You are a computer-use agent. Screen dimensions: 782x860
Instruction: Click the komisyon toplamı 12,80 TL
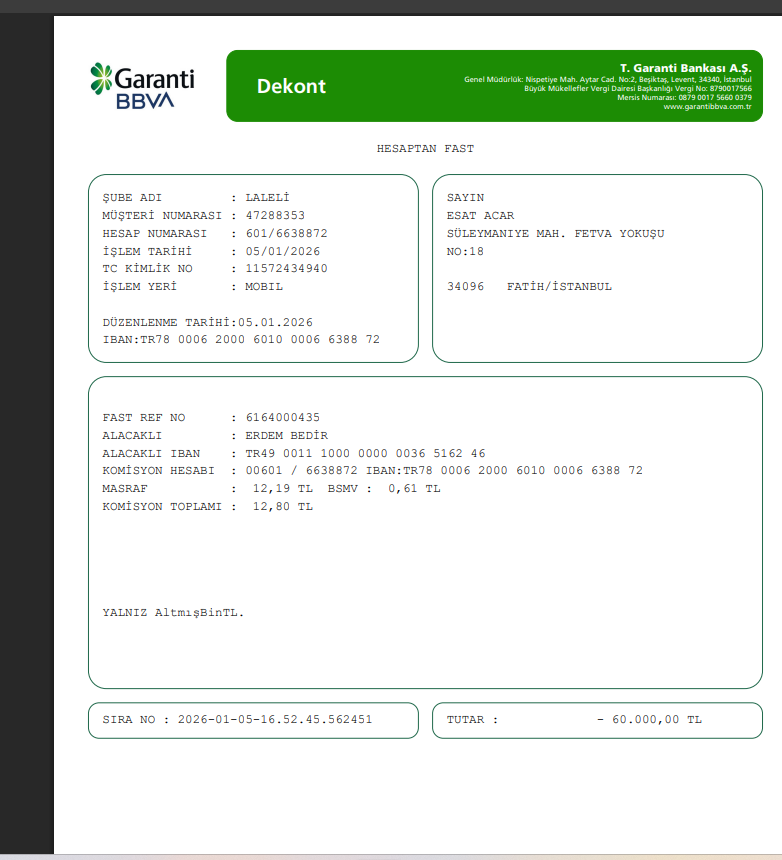pyautogui.click(x=282, y=507)
